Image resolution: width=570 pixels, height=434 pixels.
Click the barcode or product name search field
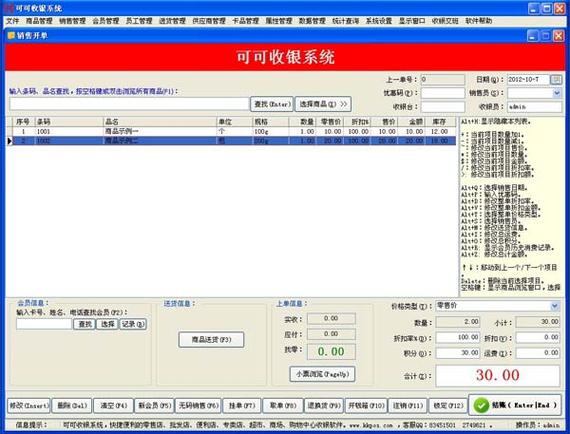click(x=129, y=104)
